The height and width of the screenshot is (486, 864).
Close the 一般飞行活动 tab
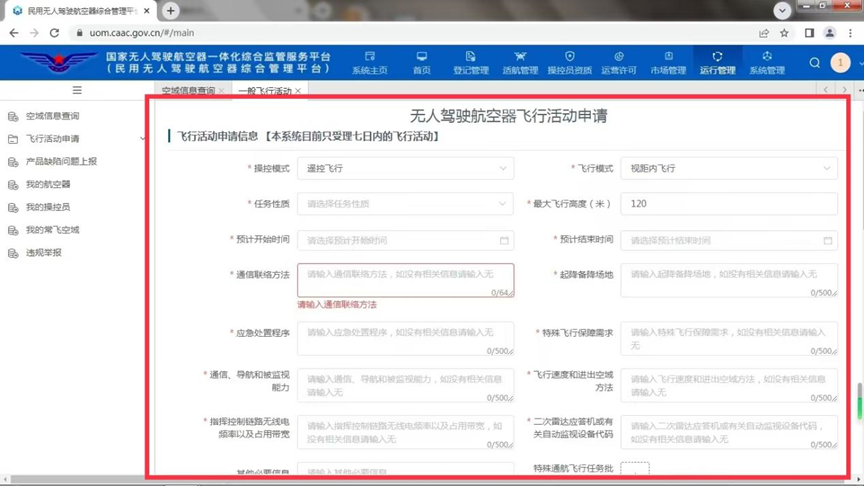tap(298, 91)
